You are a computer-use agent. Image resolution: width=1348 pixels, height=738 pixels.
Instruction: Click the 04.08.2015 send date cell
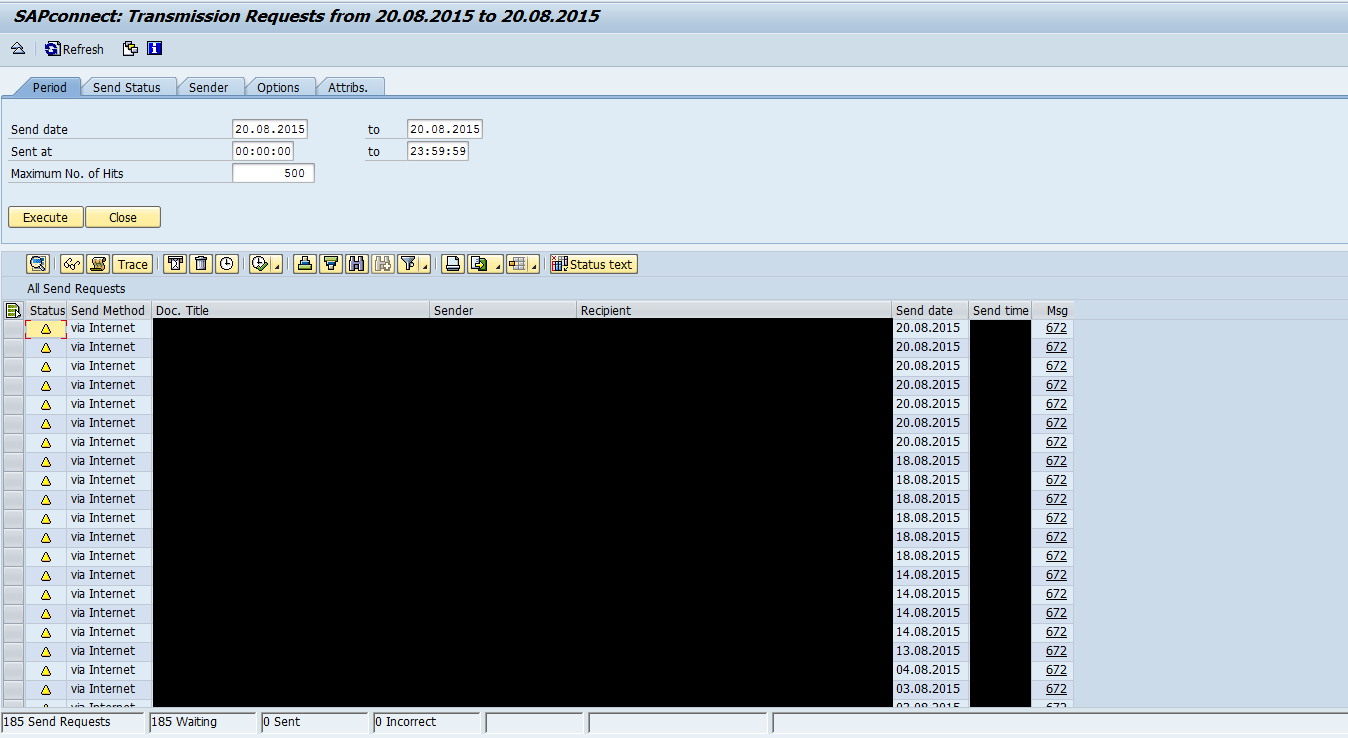[x=930, y=670]
